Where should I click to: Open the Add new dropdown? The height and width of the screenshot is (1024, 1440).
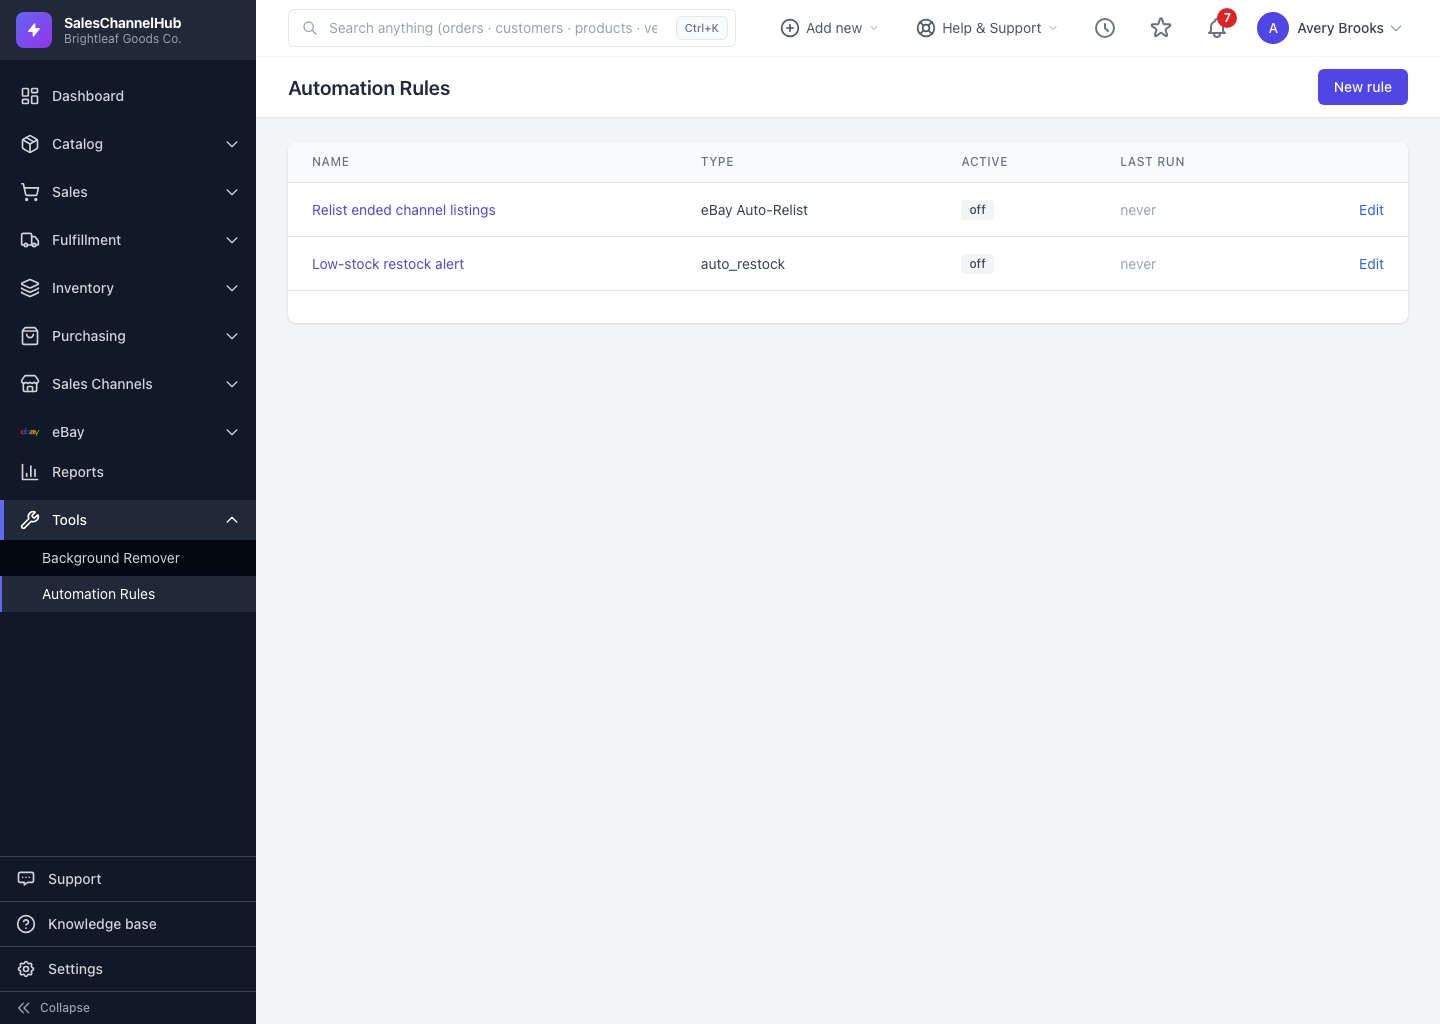pos(830,28)
